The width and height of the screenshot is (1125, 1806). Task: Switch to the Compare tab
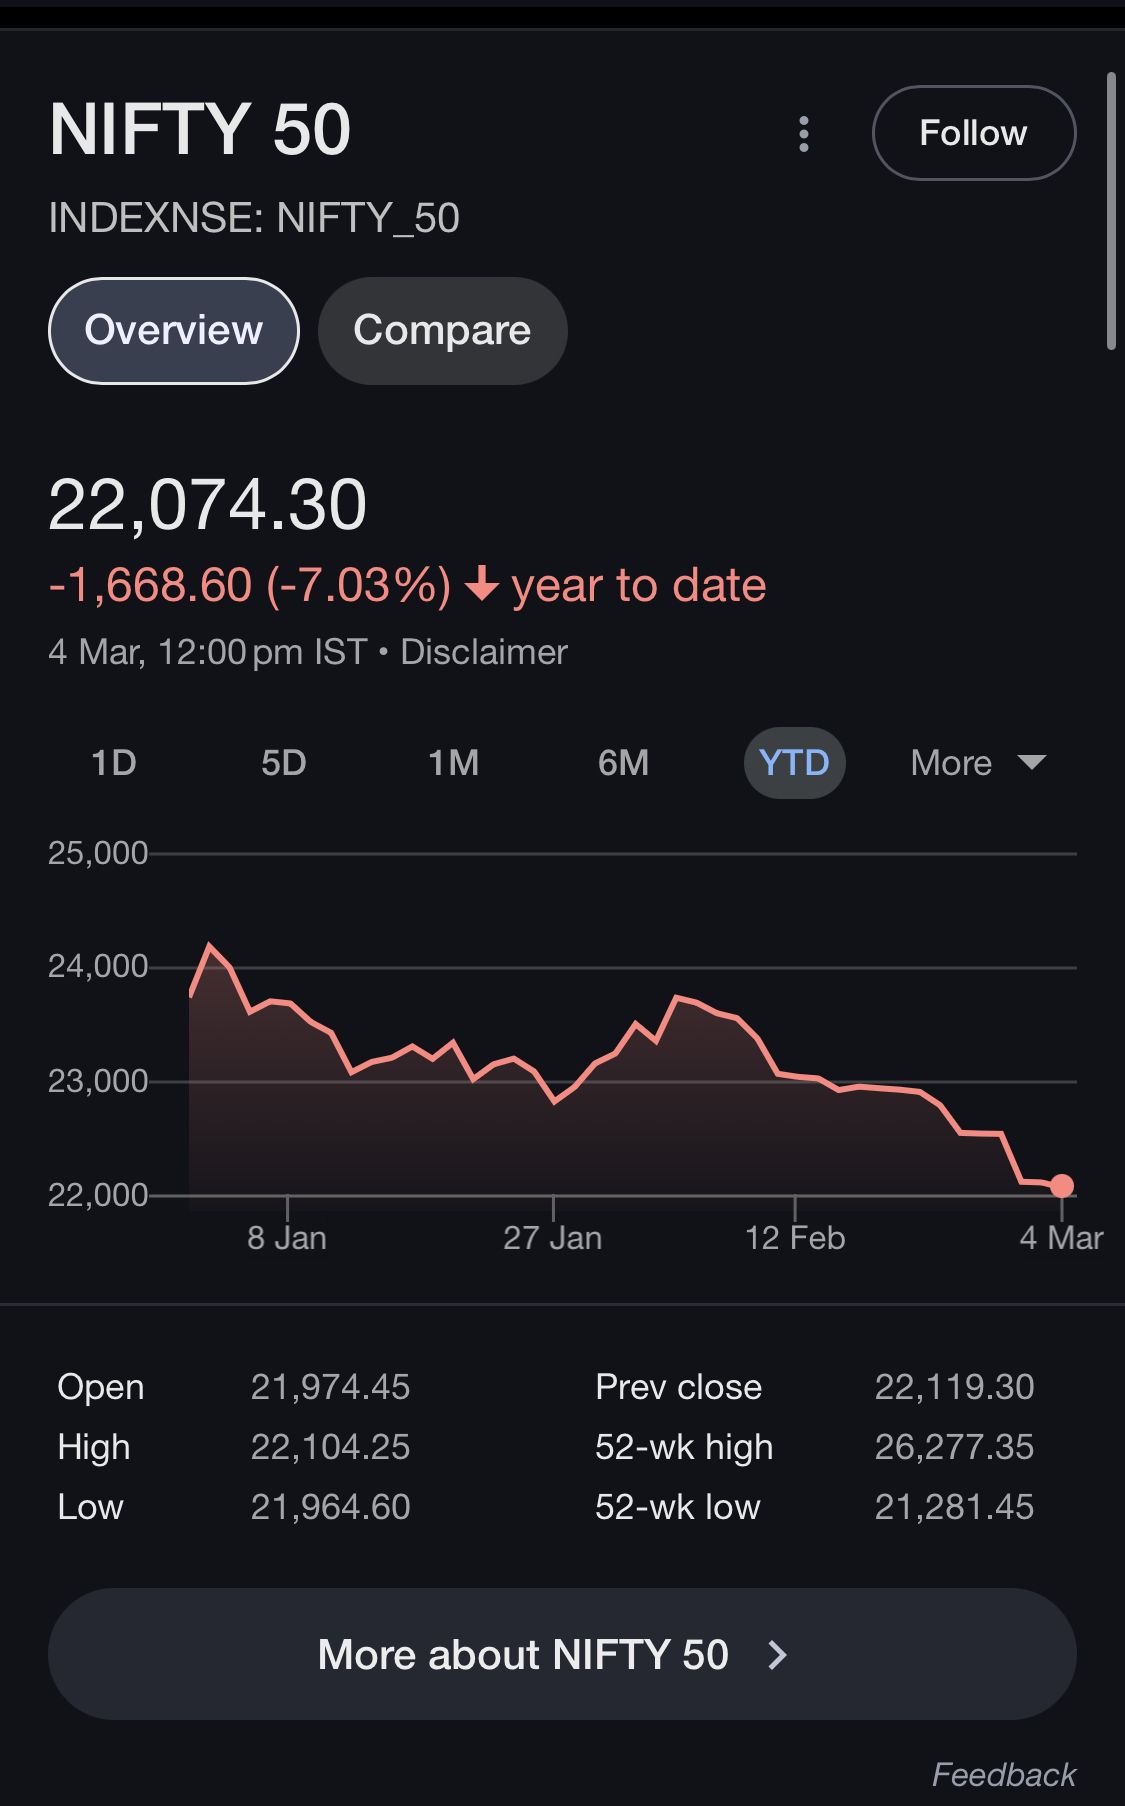point(442,331)
